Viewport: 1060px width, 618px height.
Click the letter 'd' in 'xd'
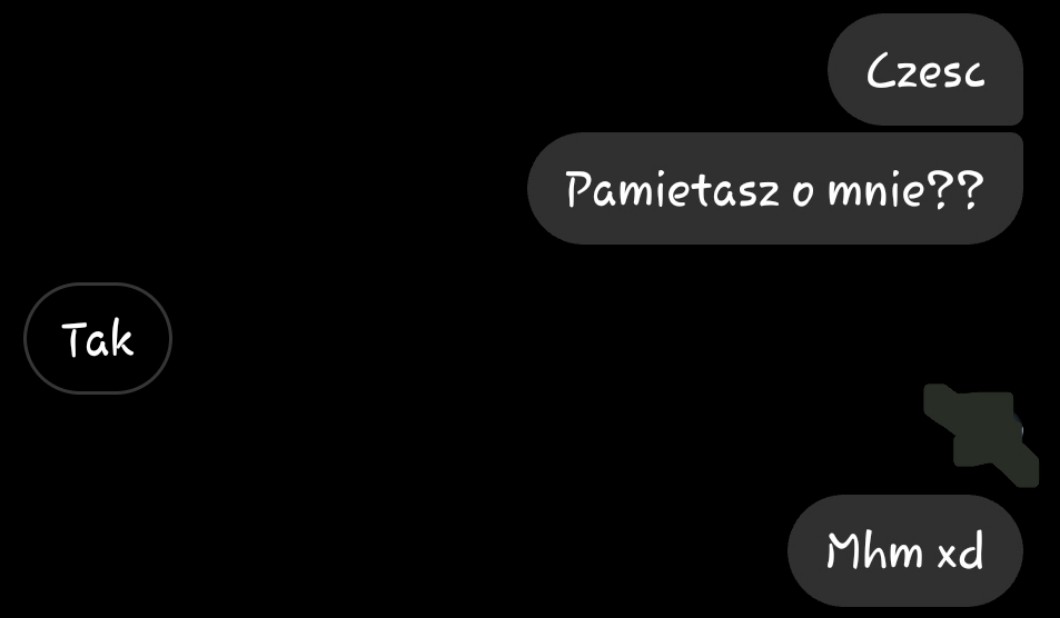[x=971, y=552]
